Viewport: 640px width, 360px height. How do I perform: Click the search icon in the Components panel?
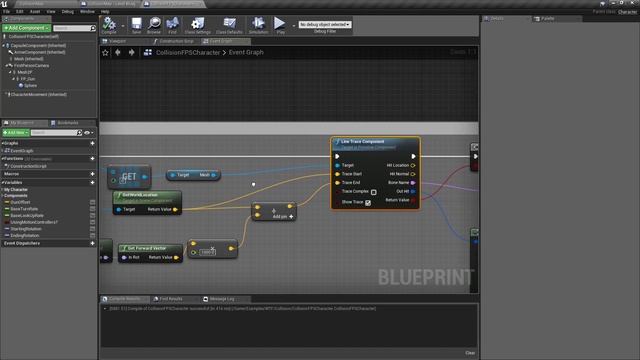pos(93,28)
